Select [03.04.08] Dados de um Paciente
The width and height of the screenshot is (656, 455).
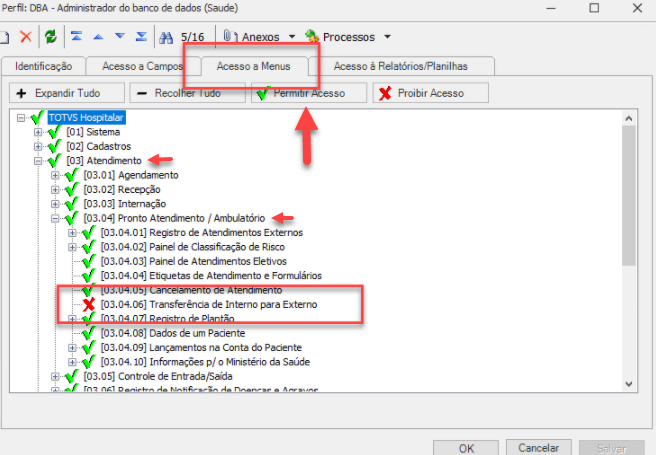173,333
